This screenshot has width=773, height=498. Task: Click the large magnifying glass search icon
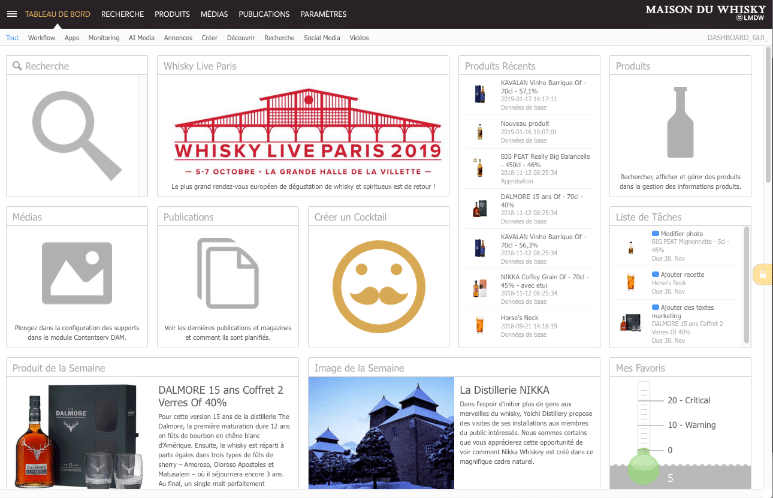[x=77, y=136]
